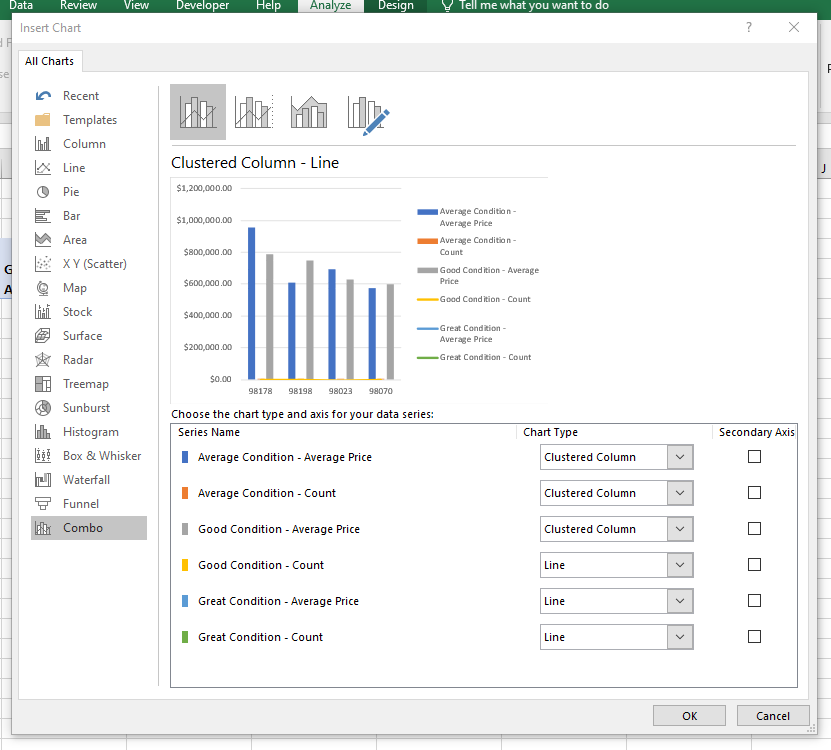
Task: Check Secondary Axis for Good Condition - Count
Action: point(754,565)
